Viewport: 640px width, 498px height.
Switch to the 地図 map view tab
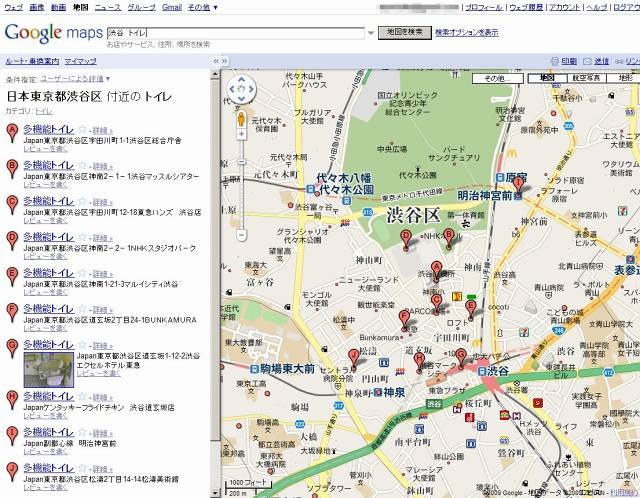[547, 78]
